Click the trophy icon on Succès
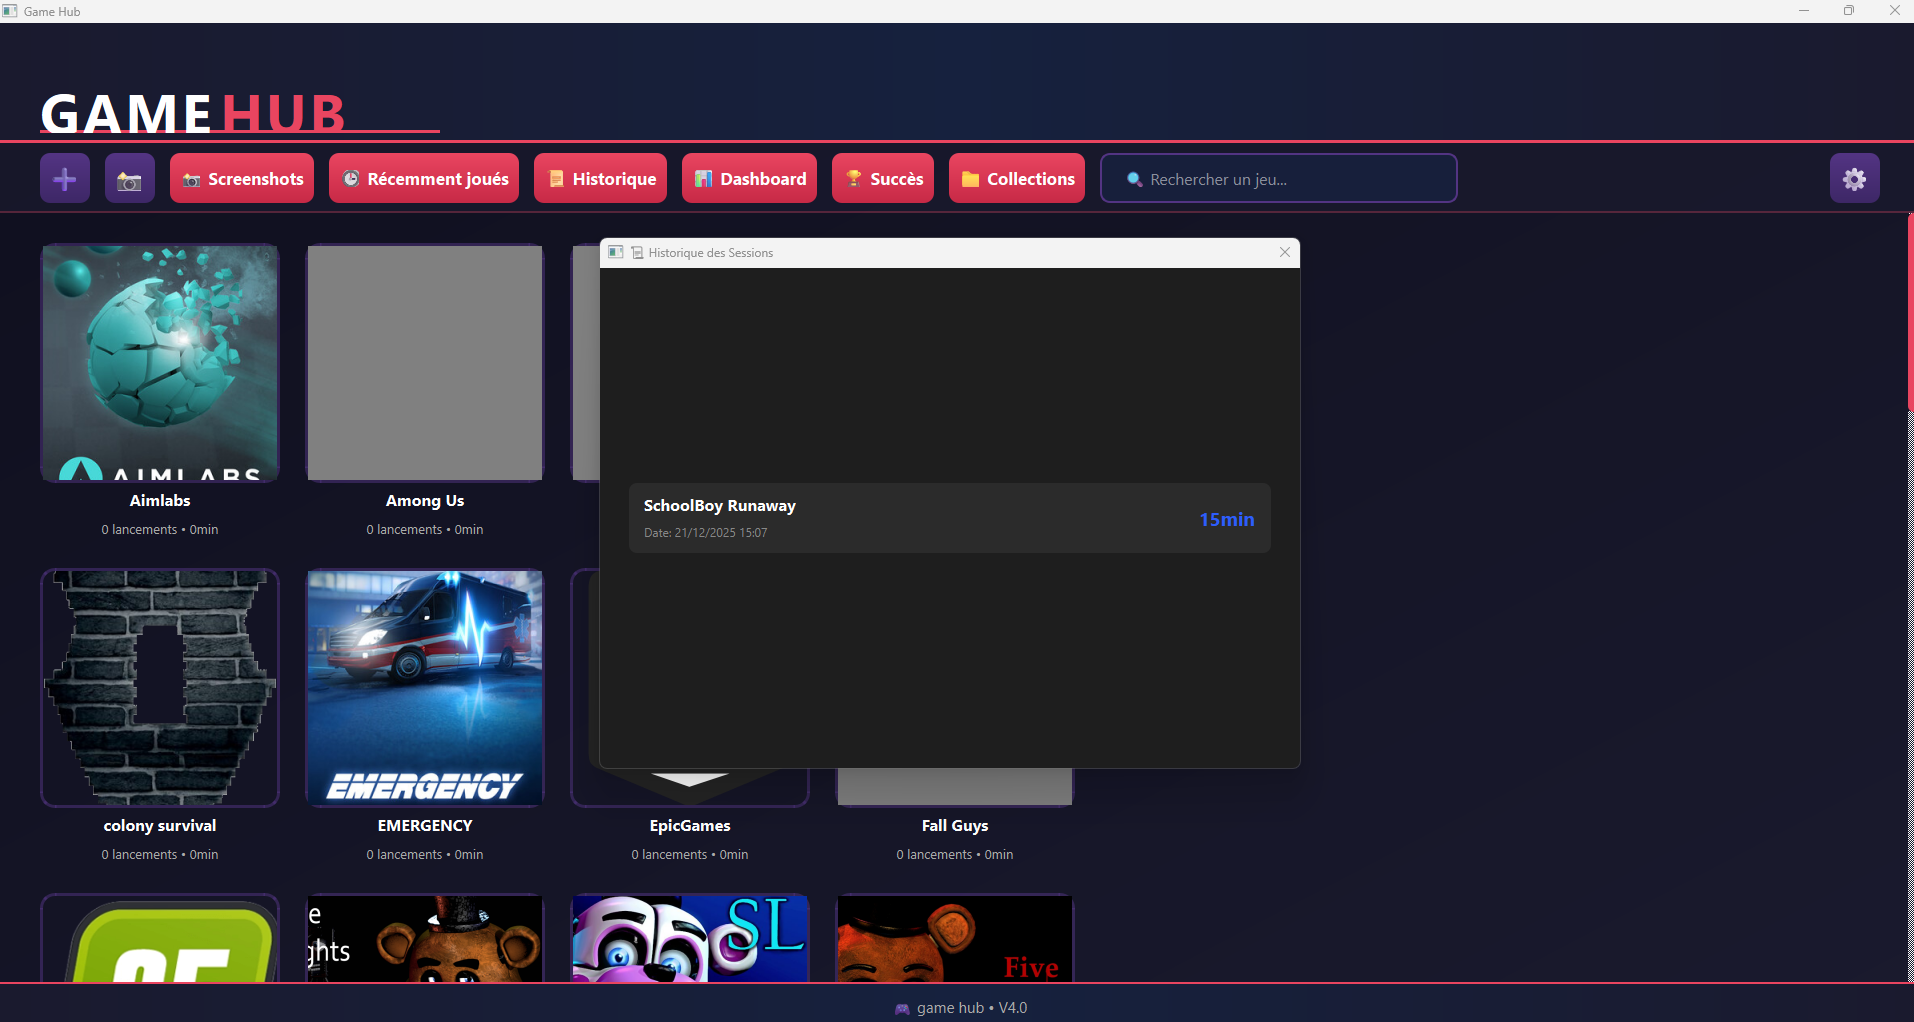 pyautogui.click(x=854, y=179)
